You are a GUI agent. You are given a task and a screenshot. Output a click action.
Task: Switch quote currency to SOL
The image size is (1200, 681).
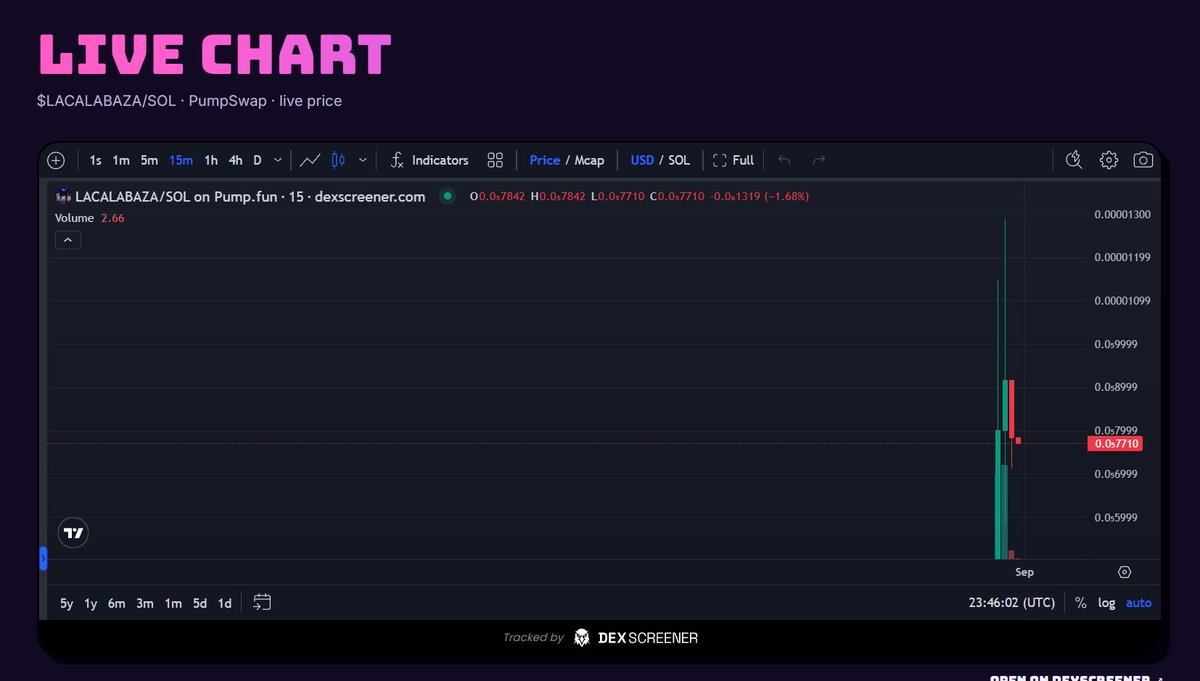679,160
